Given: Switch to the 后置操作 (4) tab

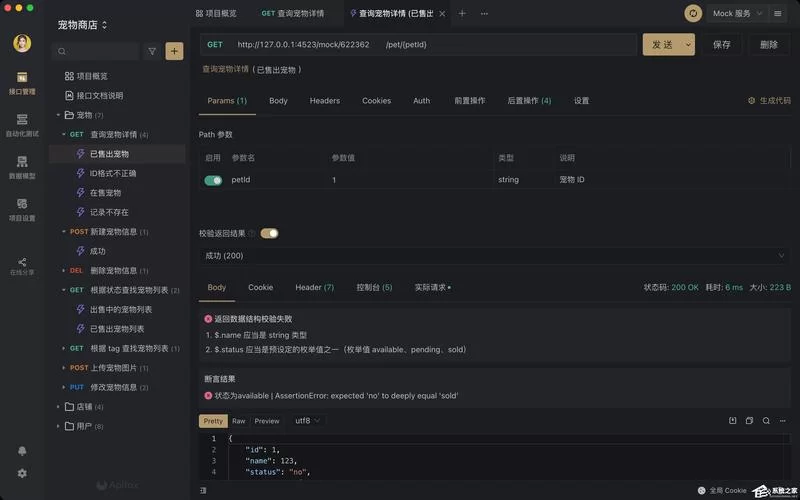Looking at the screenshot, I should [529, 101].
